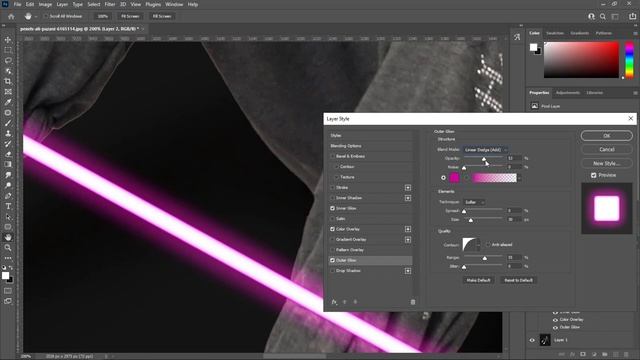The height and width of the screenshot is (360, 640).
Task: Uncheck the Color Overlay effect
Action: pyautogui.click(x=332, y=229)
